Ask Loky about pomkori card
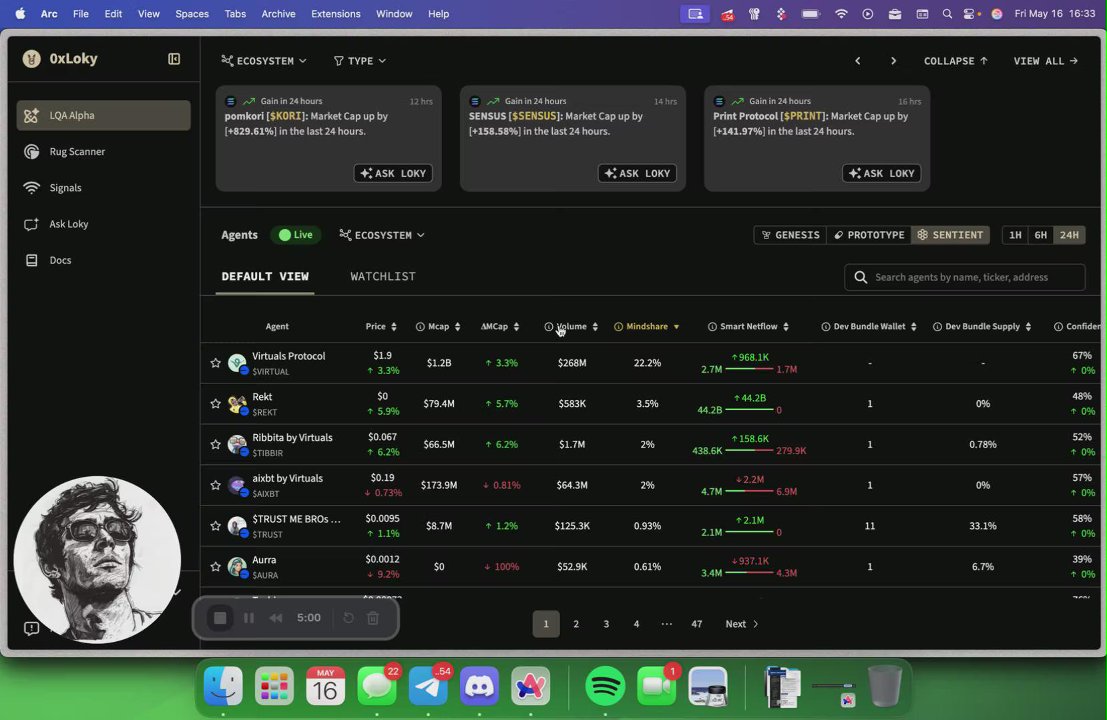Viewport: 1107px width, 720px height. [393, 174]
